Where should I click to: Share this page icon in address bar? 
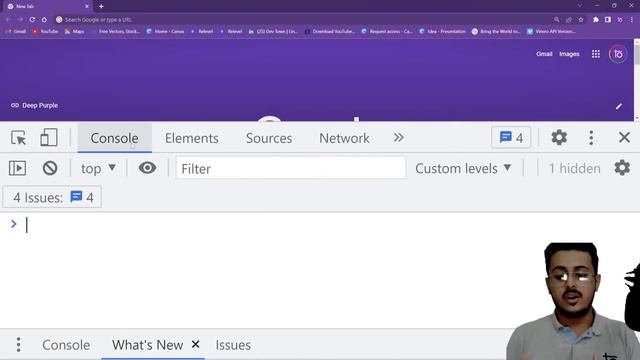(x=569, y=20)
